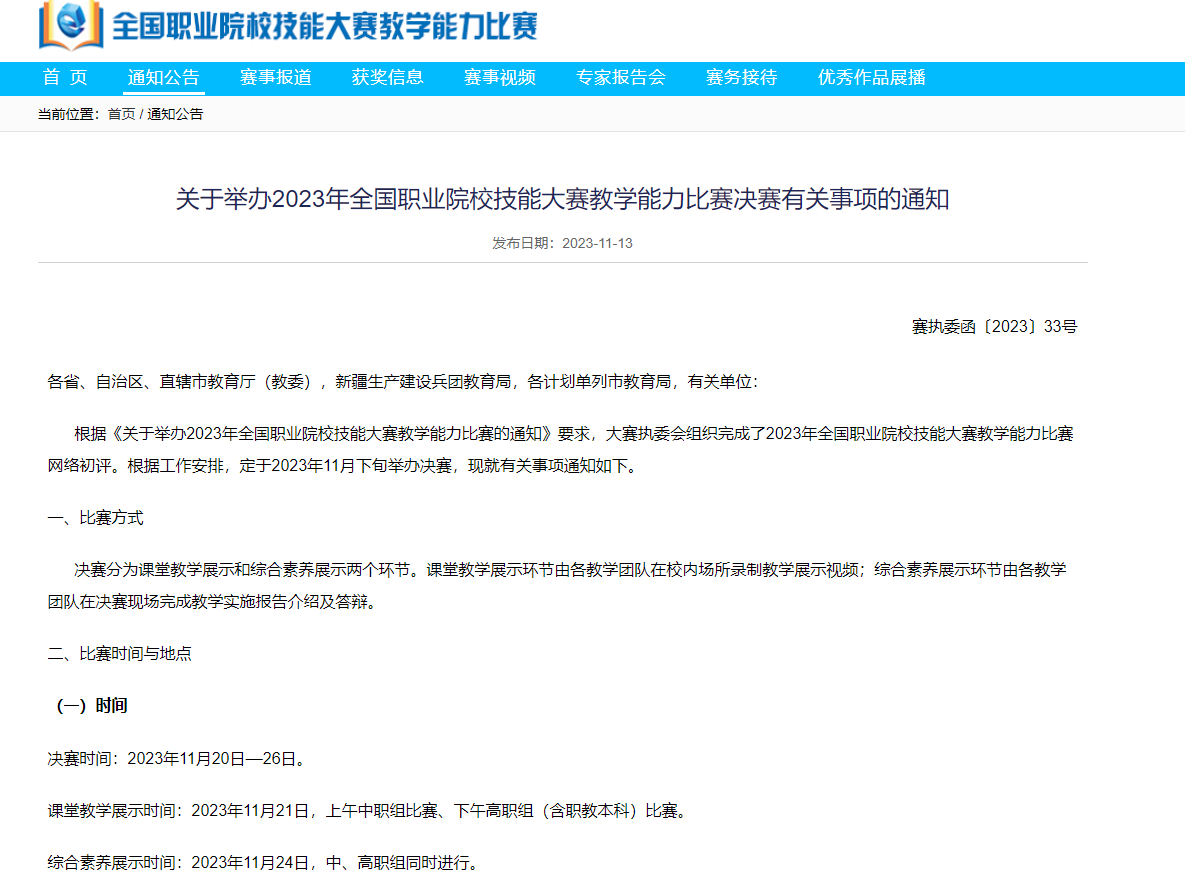Click the 发布日期 2023-11-13 text
Viewport: 1185px width, 871px height.
pos(562,243)
